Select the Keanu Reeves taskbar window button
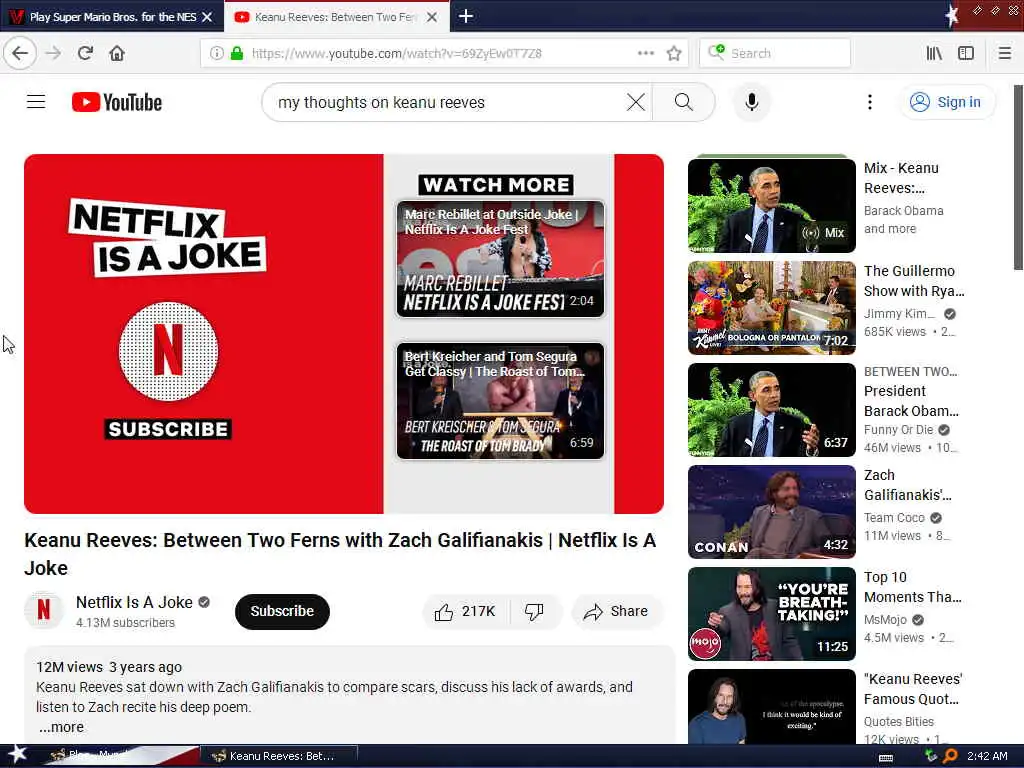This screenshot has width=1024, height=768. pyautogui.click(x=278, y=756)
